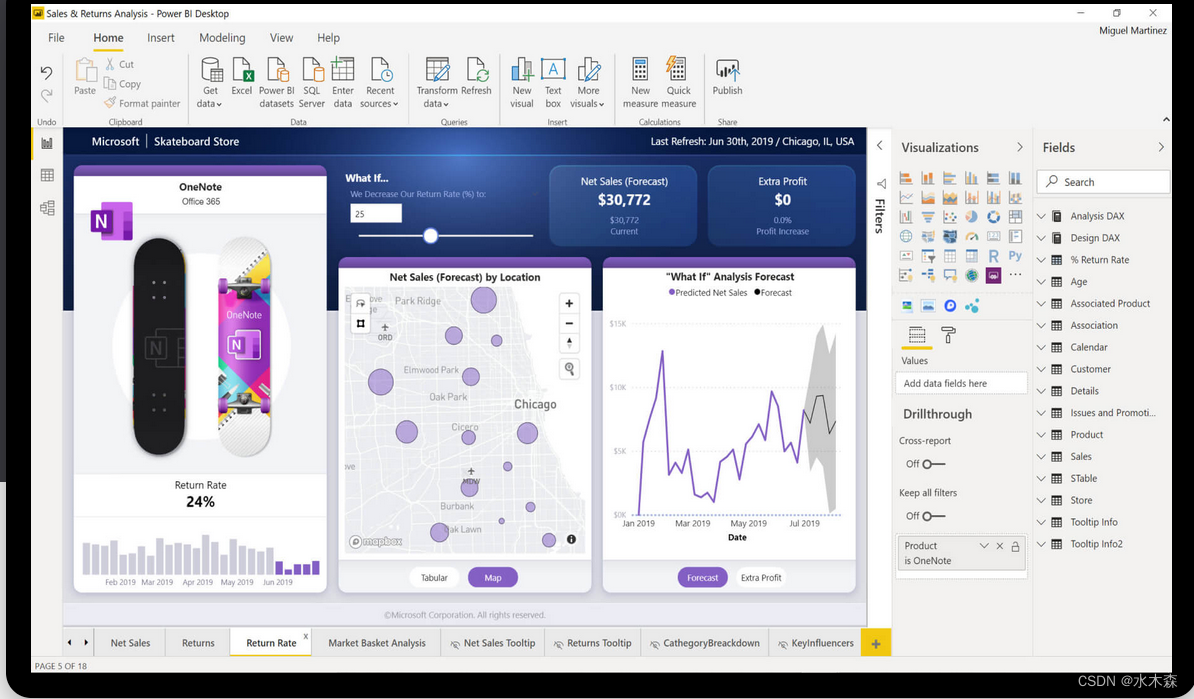Click the map search magnifier
This screenshot has height=699, width=1194.
tap(569, 369)
